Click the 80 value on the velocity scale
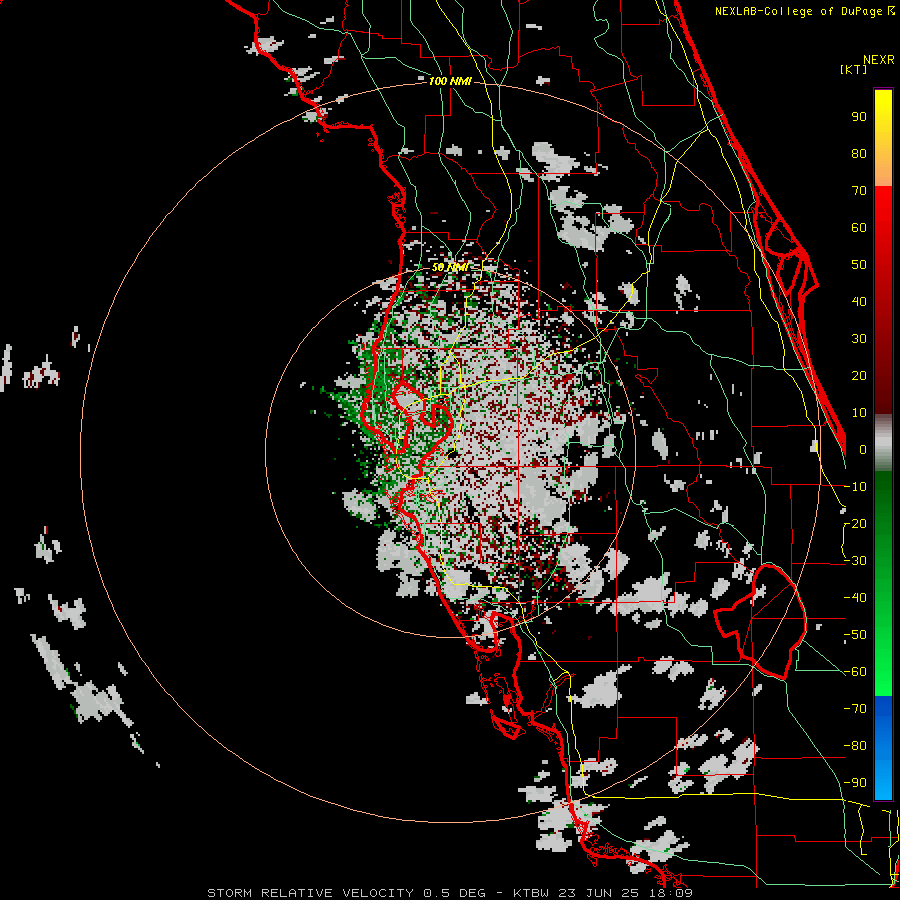 pyautogui.click(x=859, y=153)
